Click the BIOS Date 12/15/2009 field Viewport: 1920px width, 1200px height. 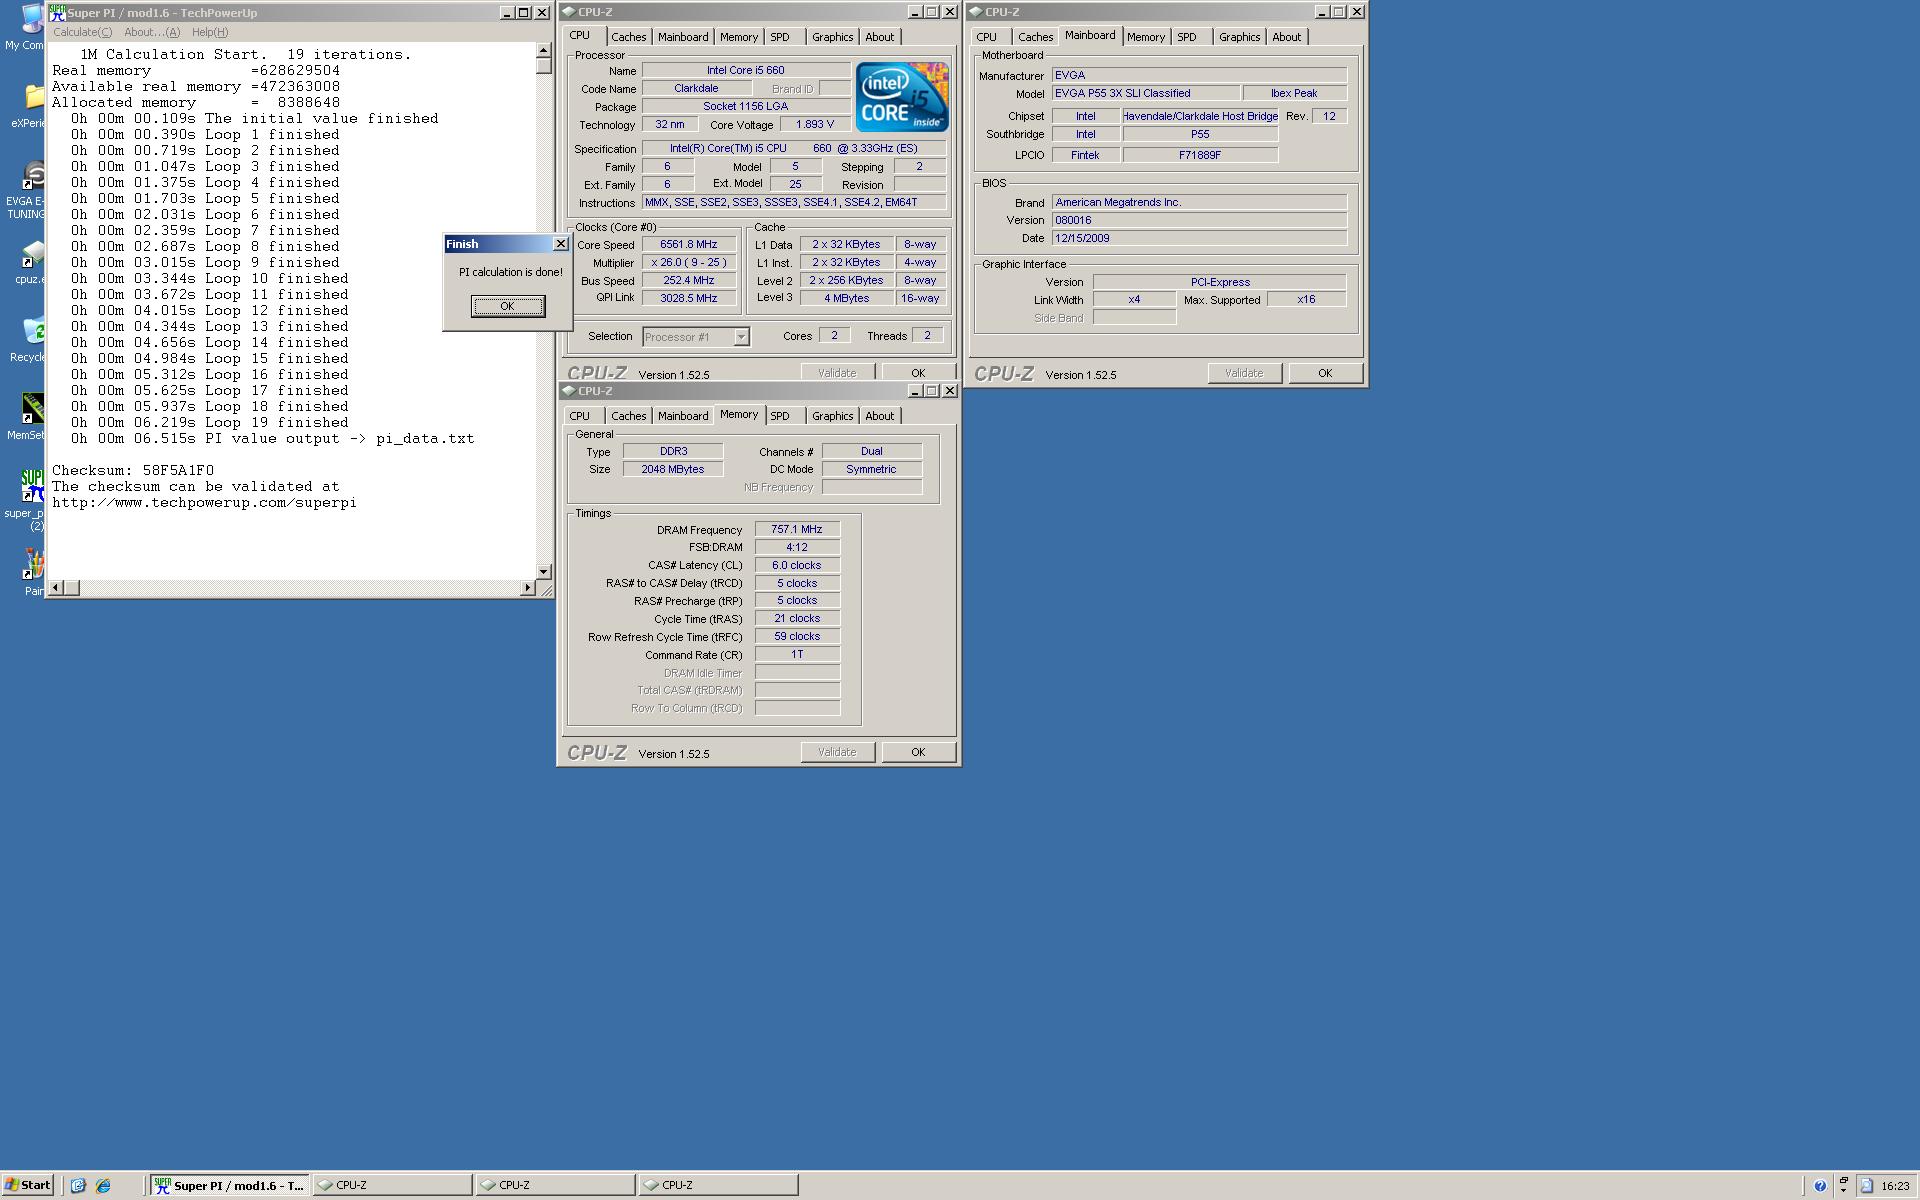pos(1199,238)
